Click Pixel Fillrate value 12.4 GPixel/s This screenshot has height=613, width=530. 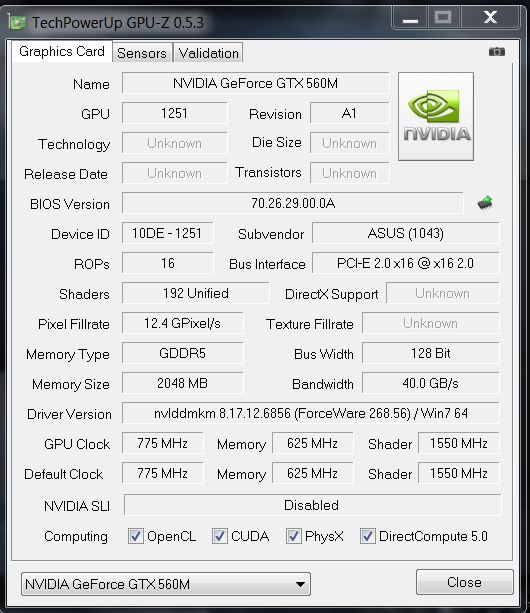(182, 323)
